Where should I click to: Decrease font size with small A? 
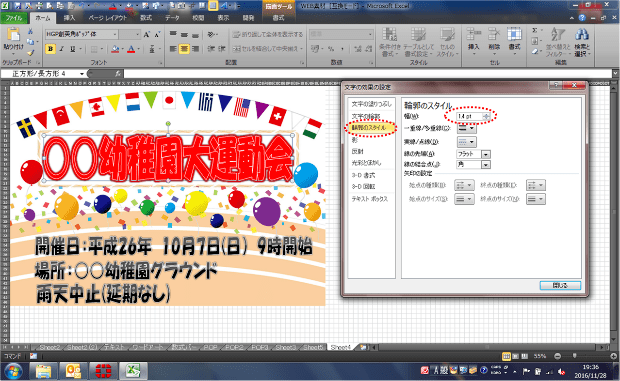pyautogui.click(x=157, y=35)
